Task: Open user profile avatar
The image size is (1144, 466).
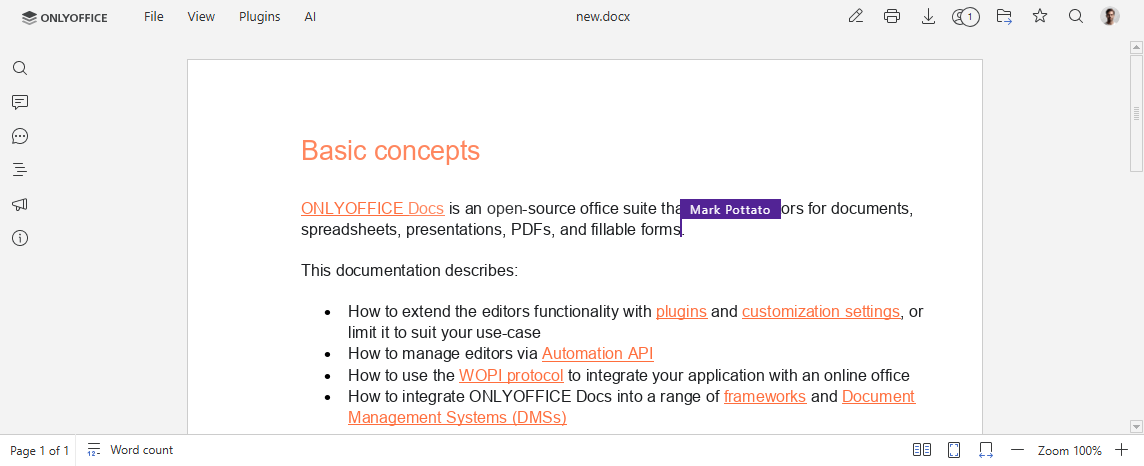Action: (x=1110, y=17)
